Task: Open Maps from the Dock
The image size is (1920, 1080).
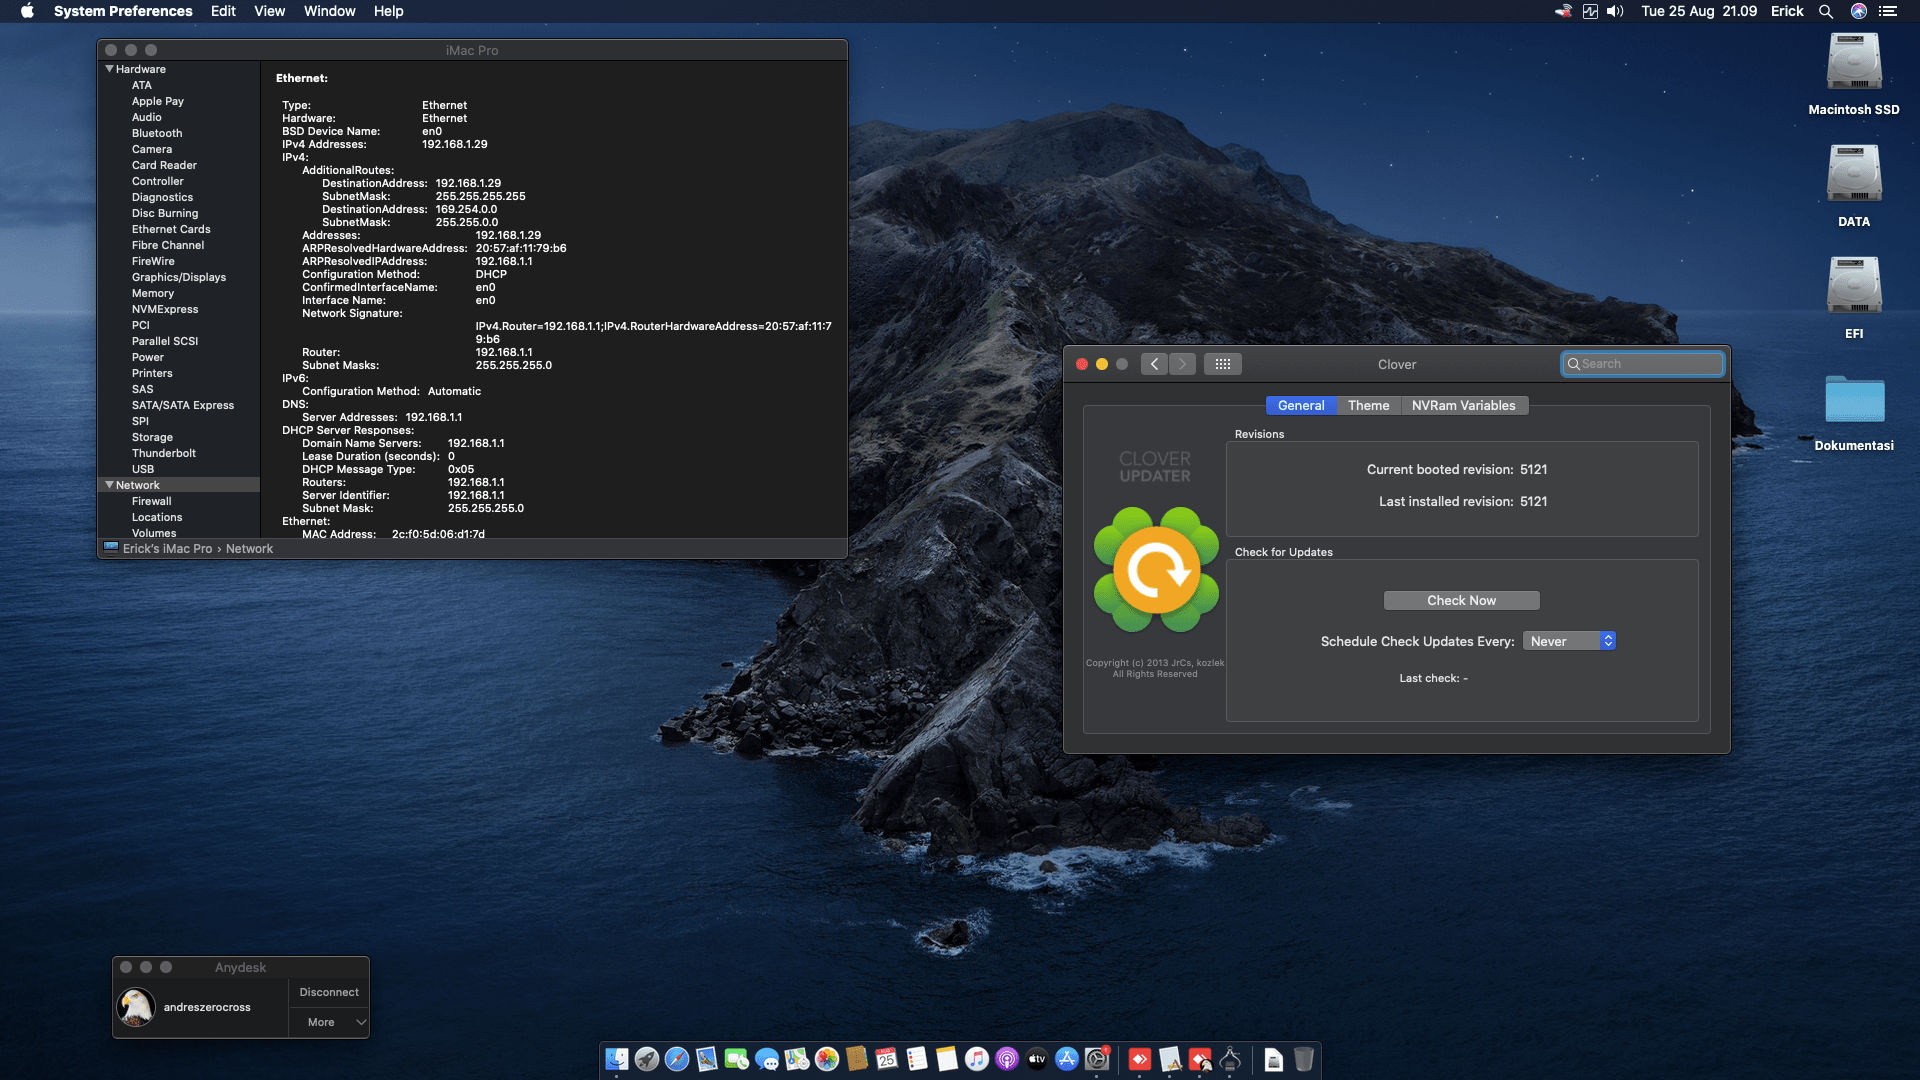Action: coord(797,1059)
